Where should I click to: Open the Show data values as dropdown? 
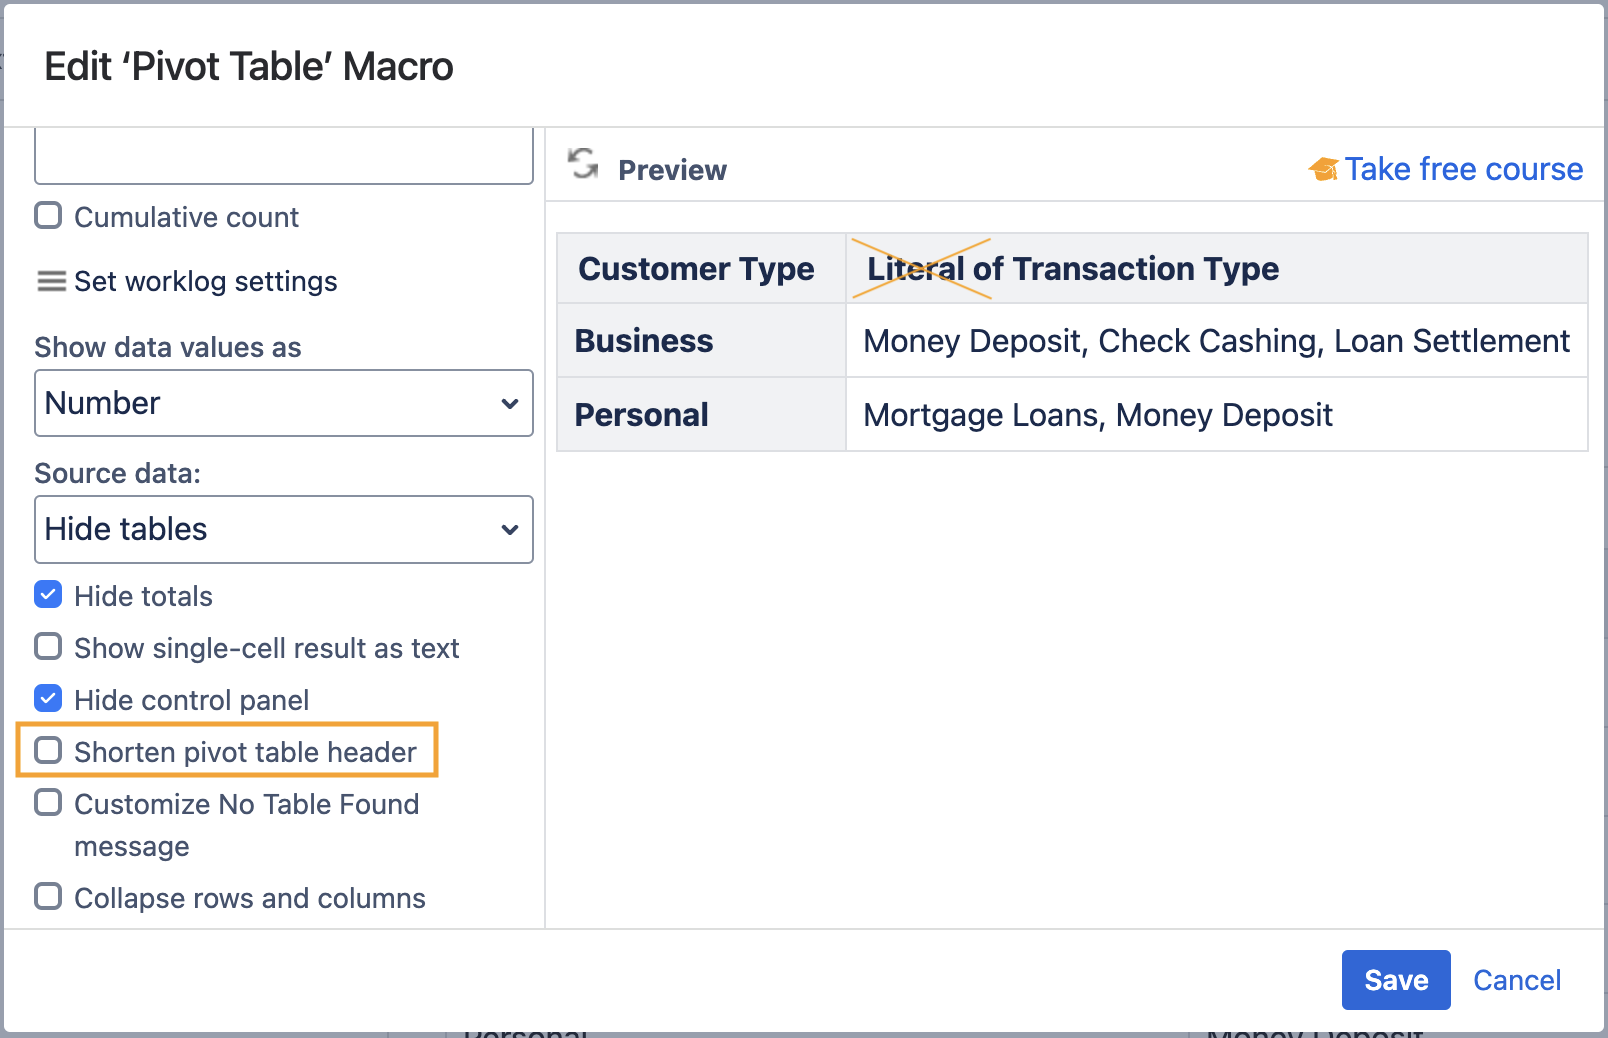[x=283, y=403]
